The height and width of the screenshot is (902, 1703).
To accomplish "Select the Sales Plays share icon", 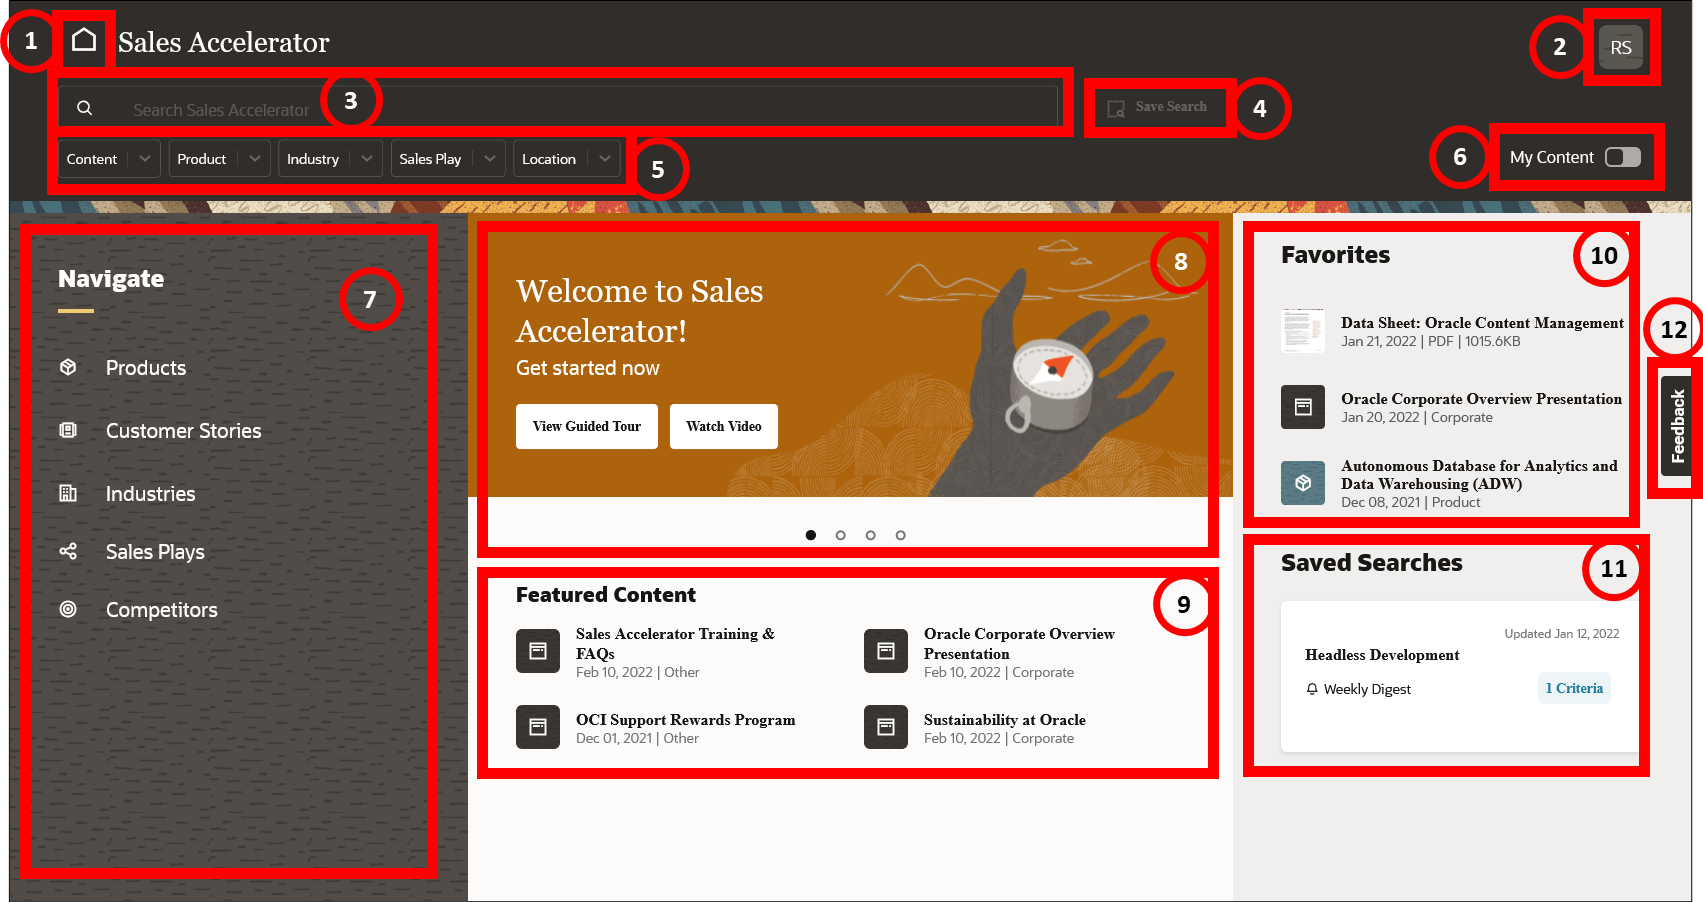I will [x=67, y=551].
